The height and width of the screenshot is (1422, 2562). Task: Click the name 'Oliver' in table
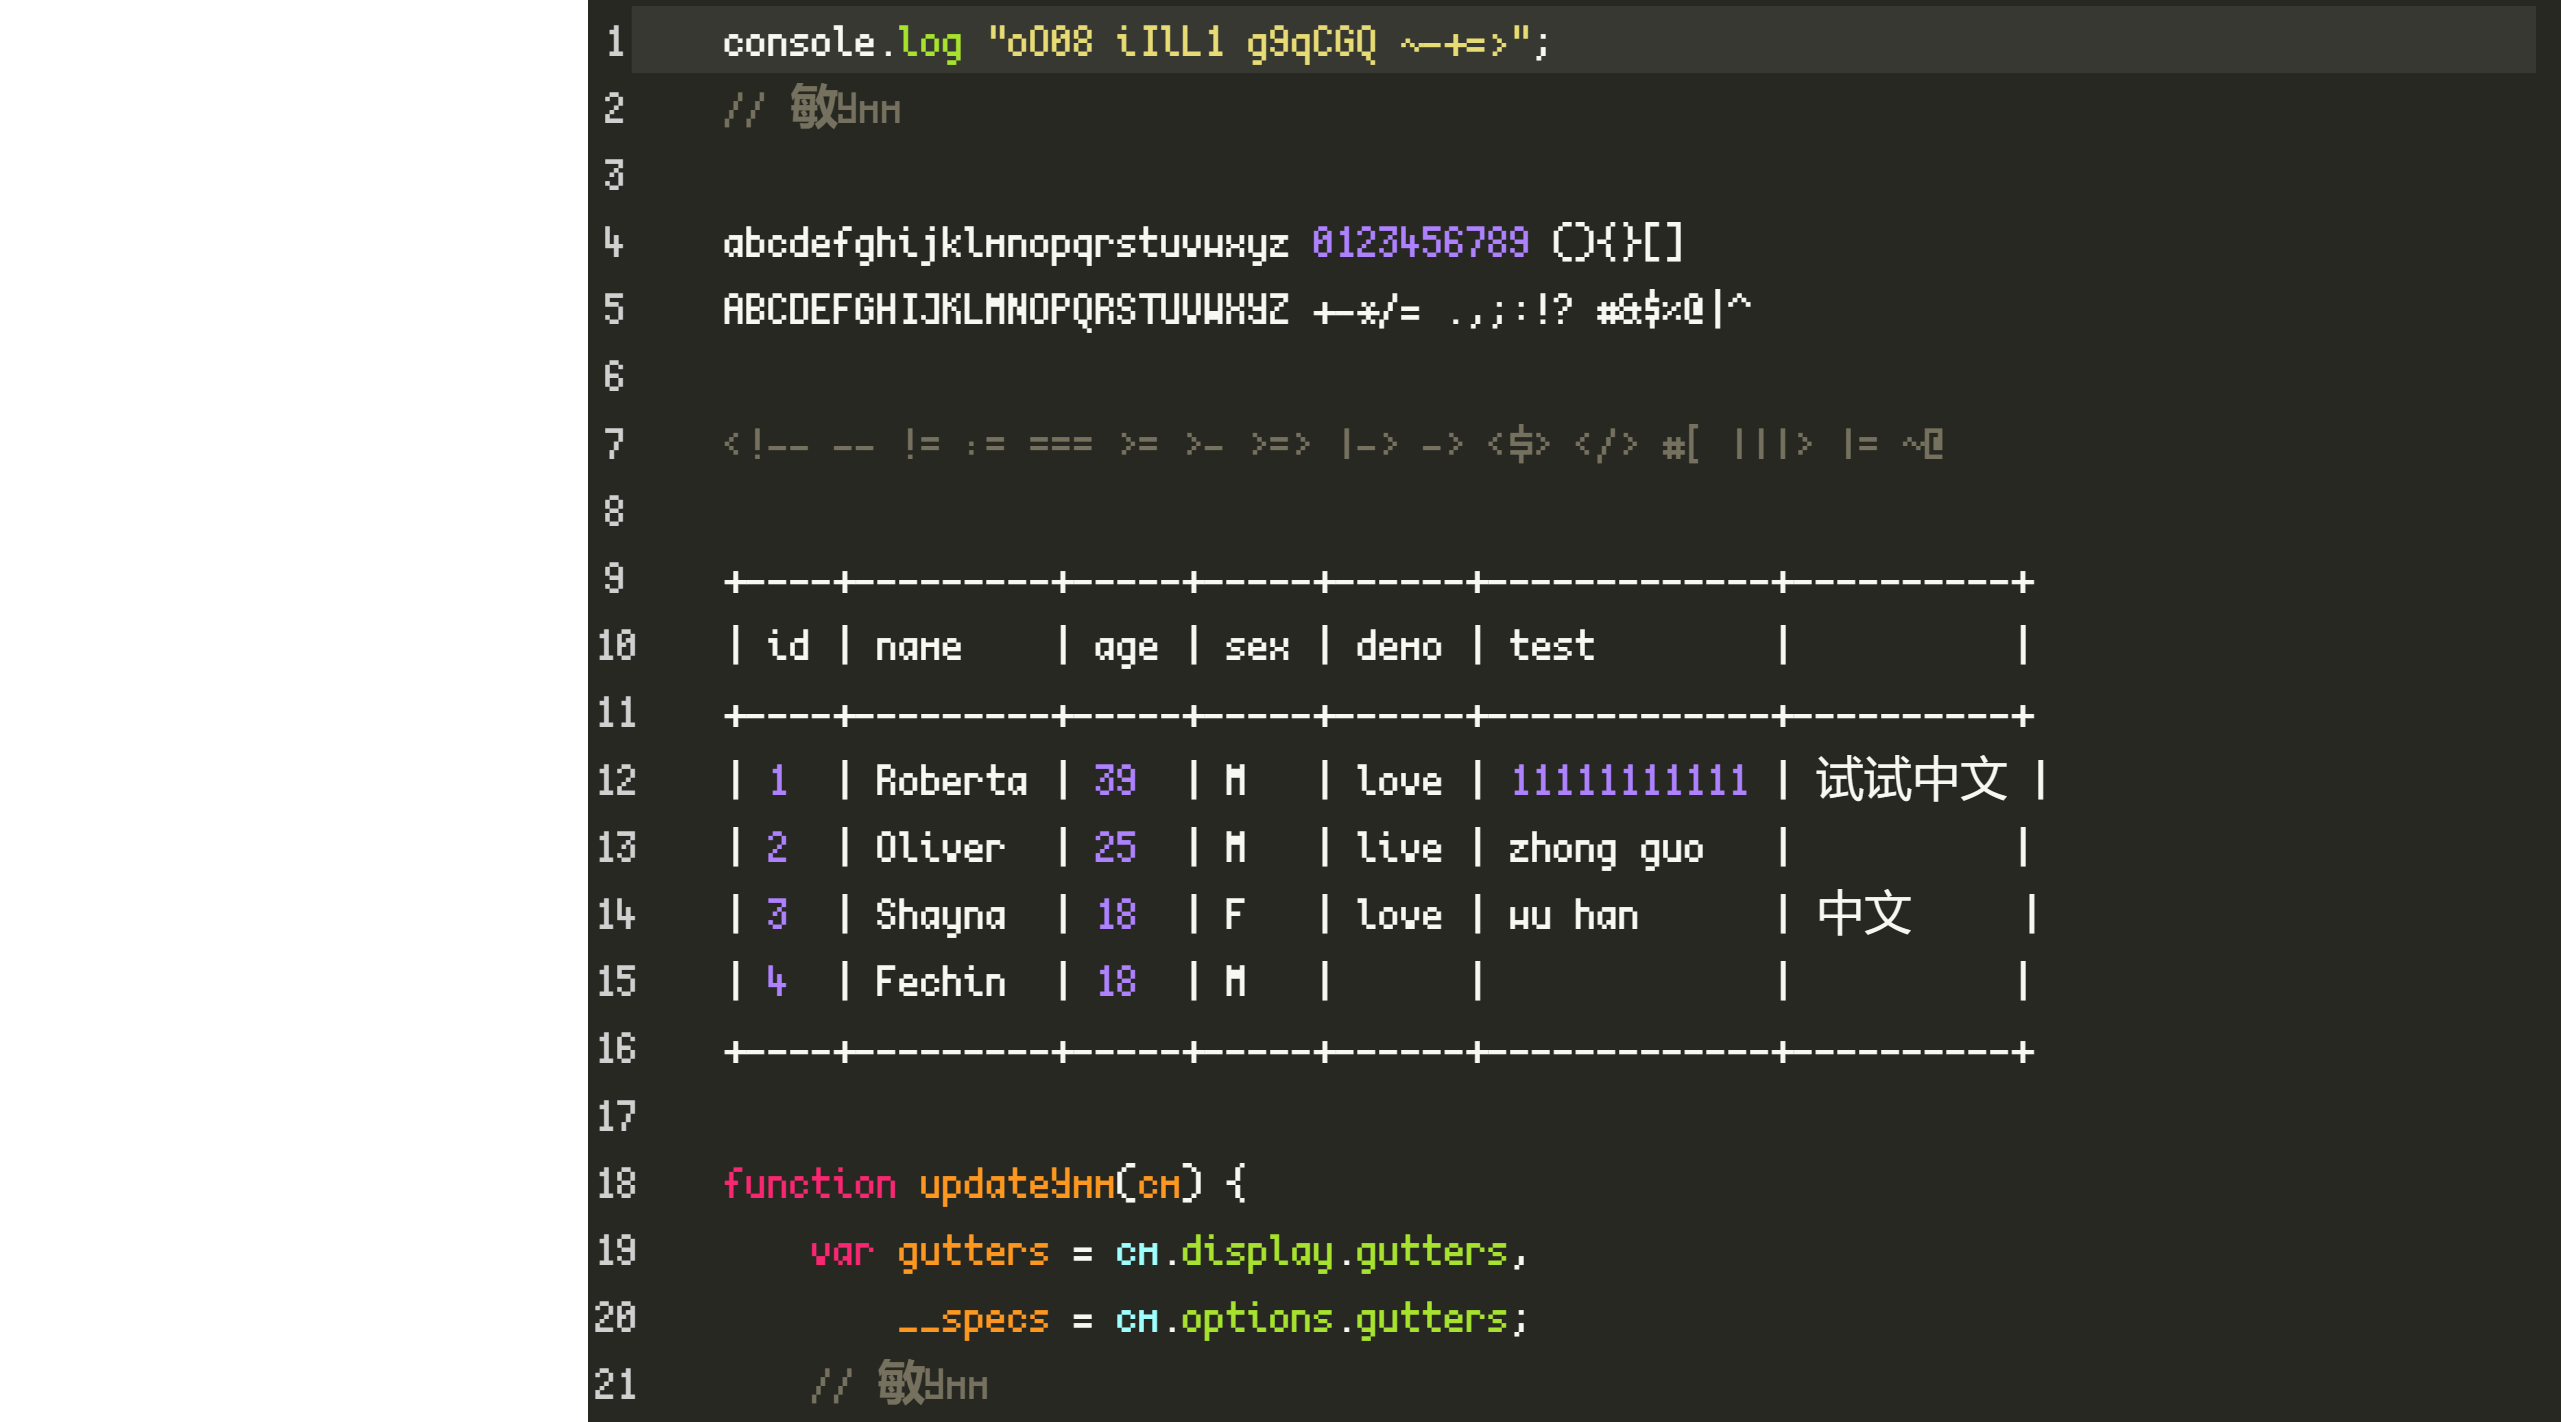click(x=940, y=848)
